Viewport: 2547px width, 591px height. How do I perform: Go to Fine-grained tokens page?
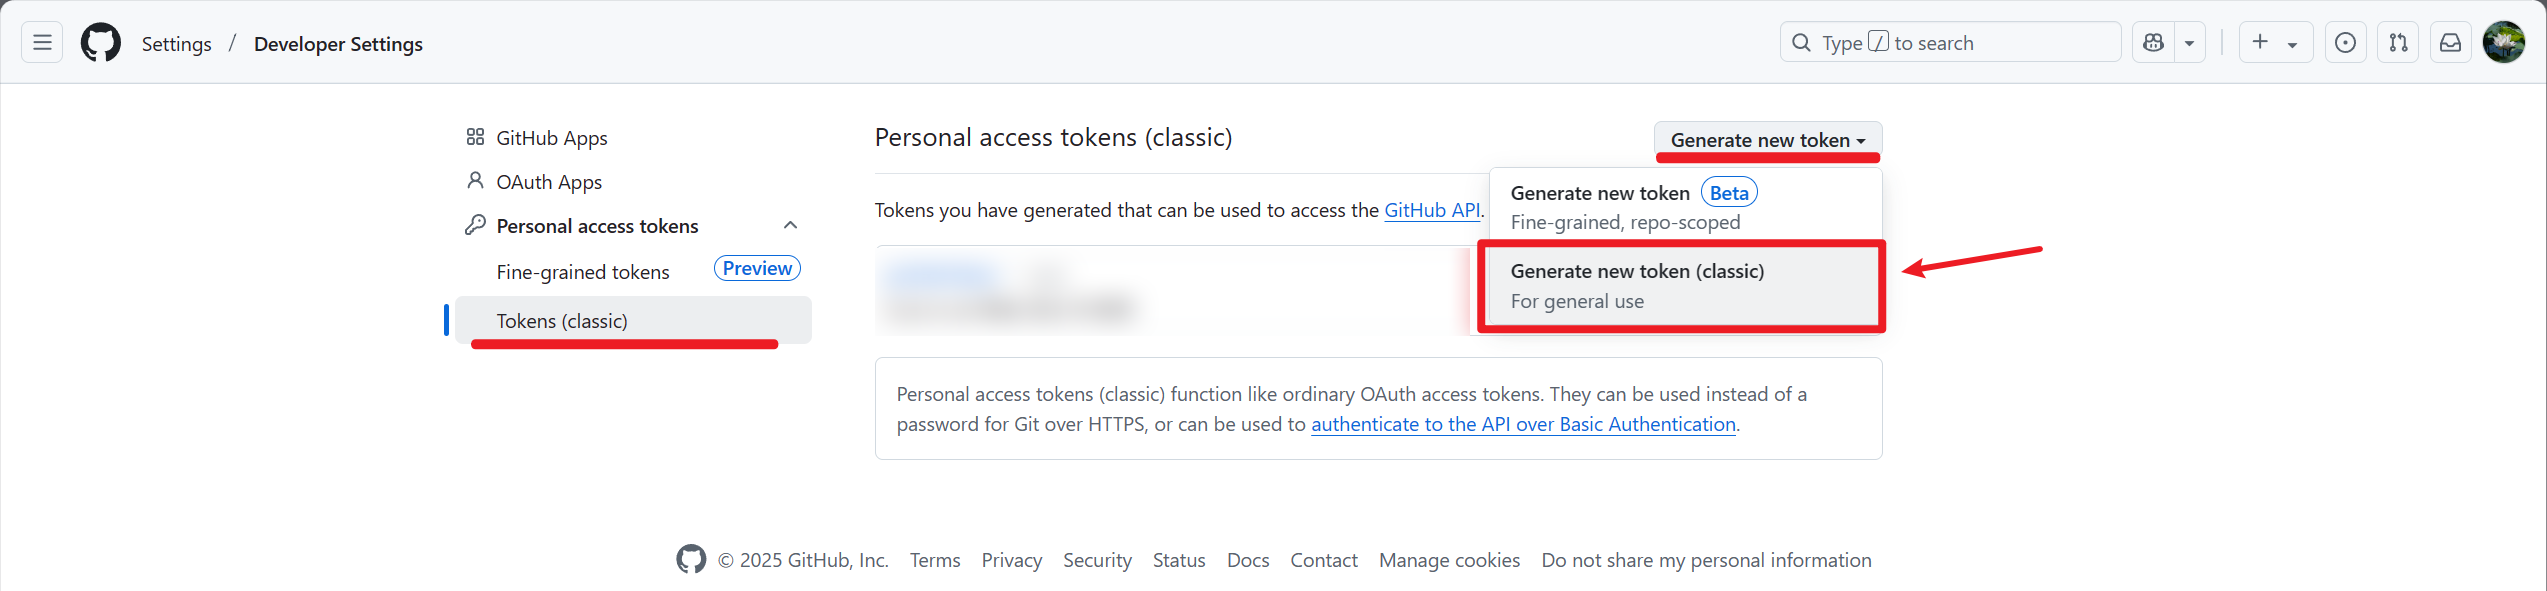(x=583, y=272)
